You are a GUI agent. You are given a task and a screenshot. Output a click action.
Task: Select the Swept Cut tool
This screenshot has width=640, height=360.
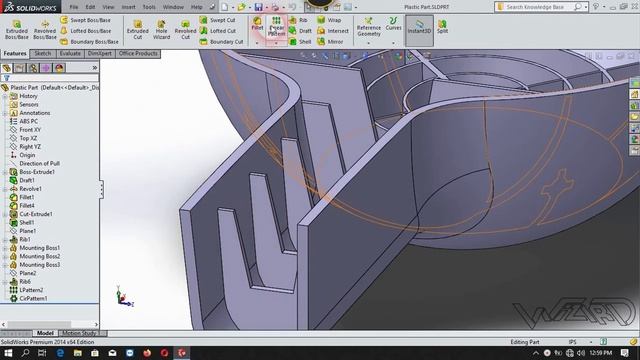tap(218, 20)
